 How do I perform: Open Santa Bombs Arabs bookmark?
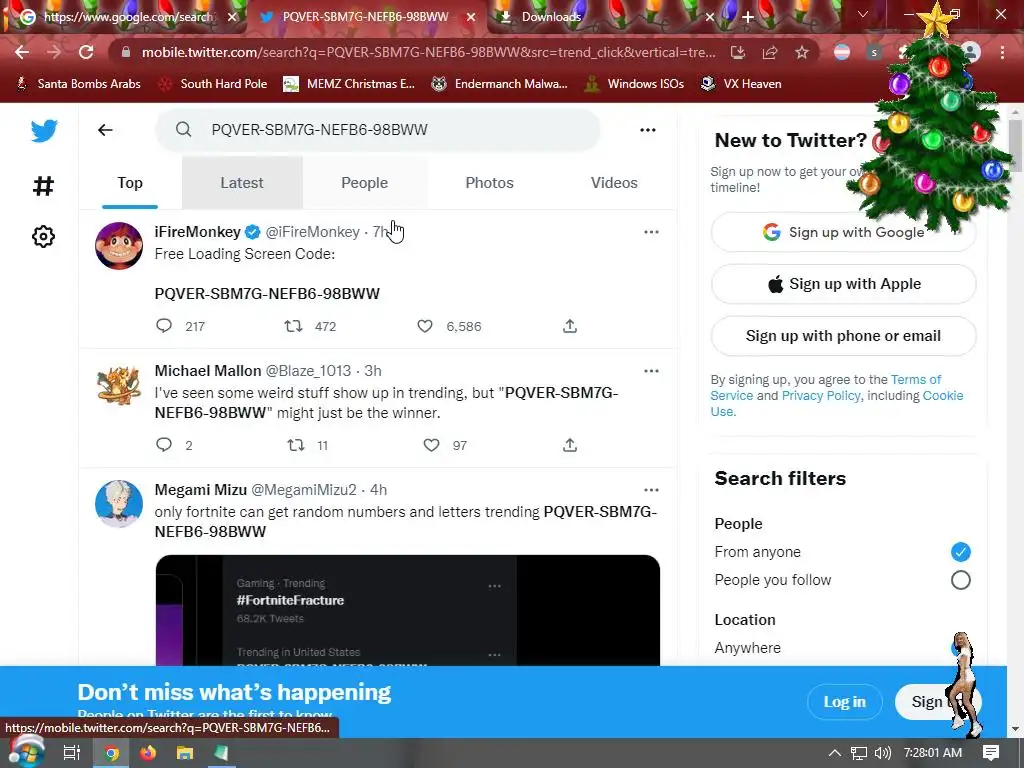point(78,84)
